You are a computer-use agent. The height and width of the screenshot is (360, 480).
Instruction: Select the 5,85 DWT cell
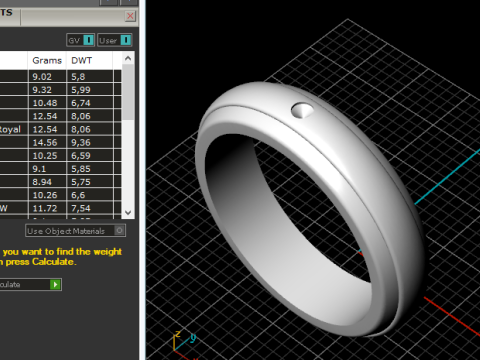[90, 169]
